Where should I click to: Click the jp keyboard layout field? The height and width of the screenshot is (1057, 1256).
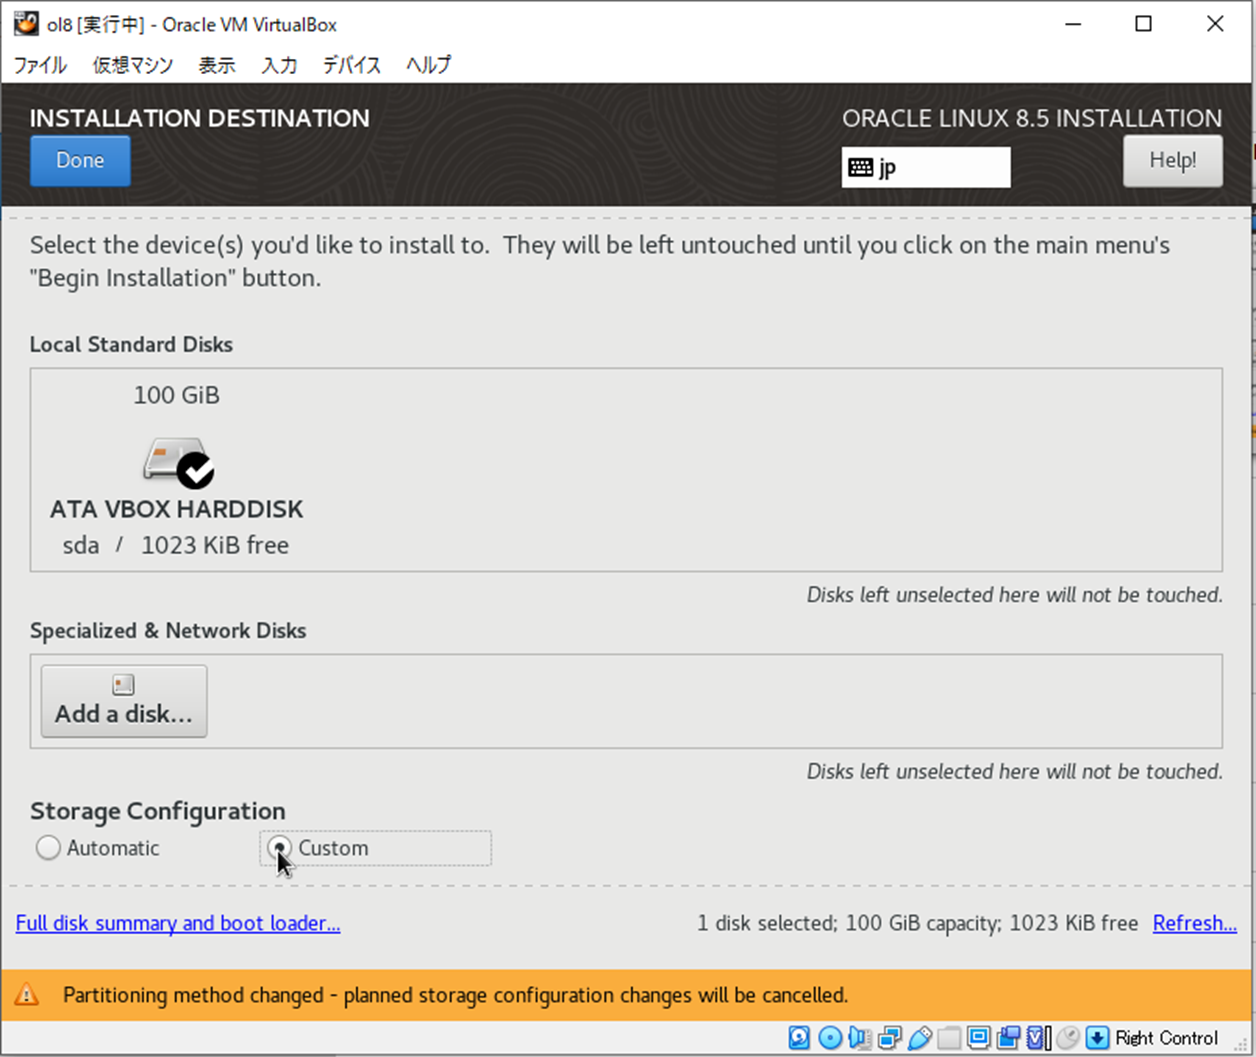(926, 167)
